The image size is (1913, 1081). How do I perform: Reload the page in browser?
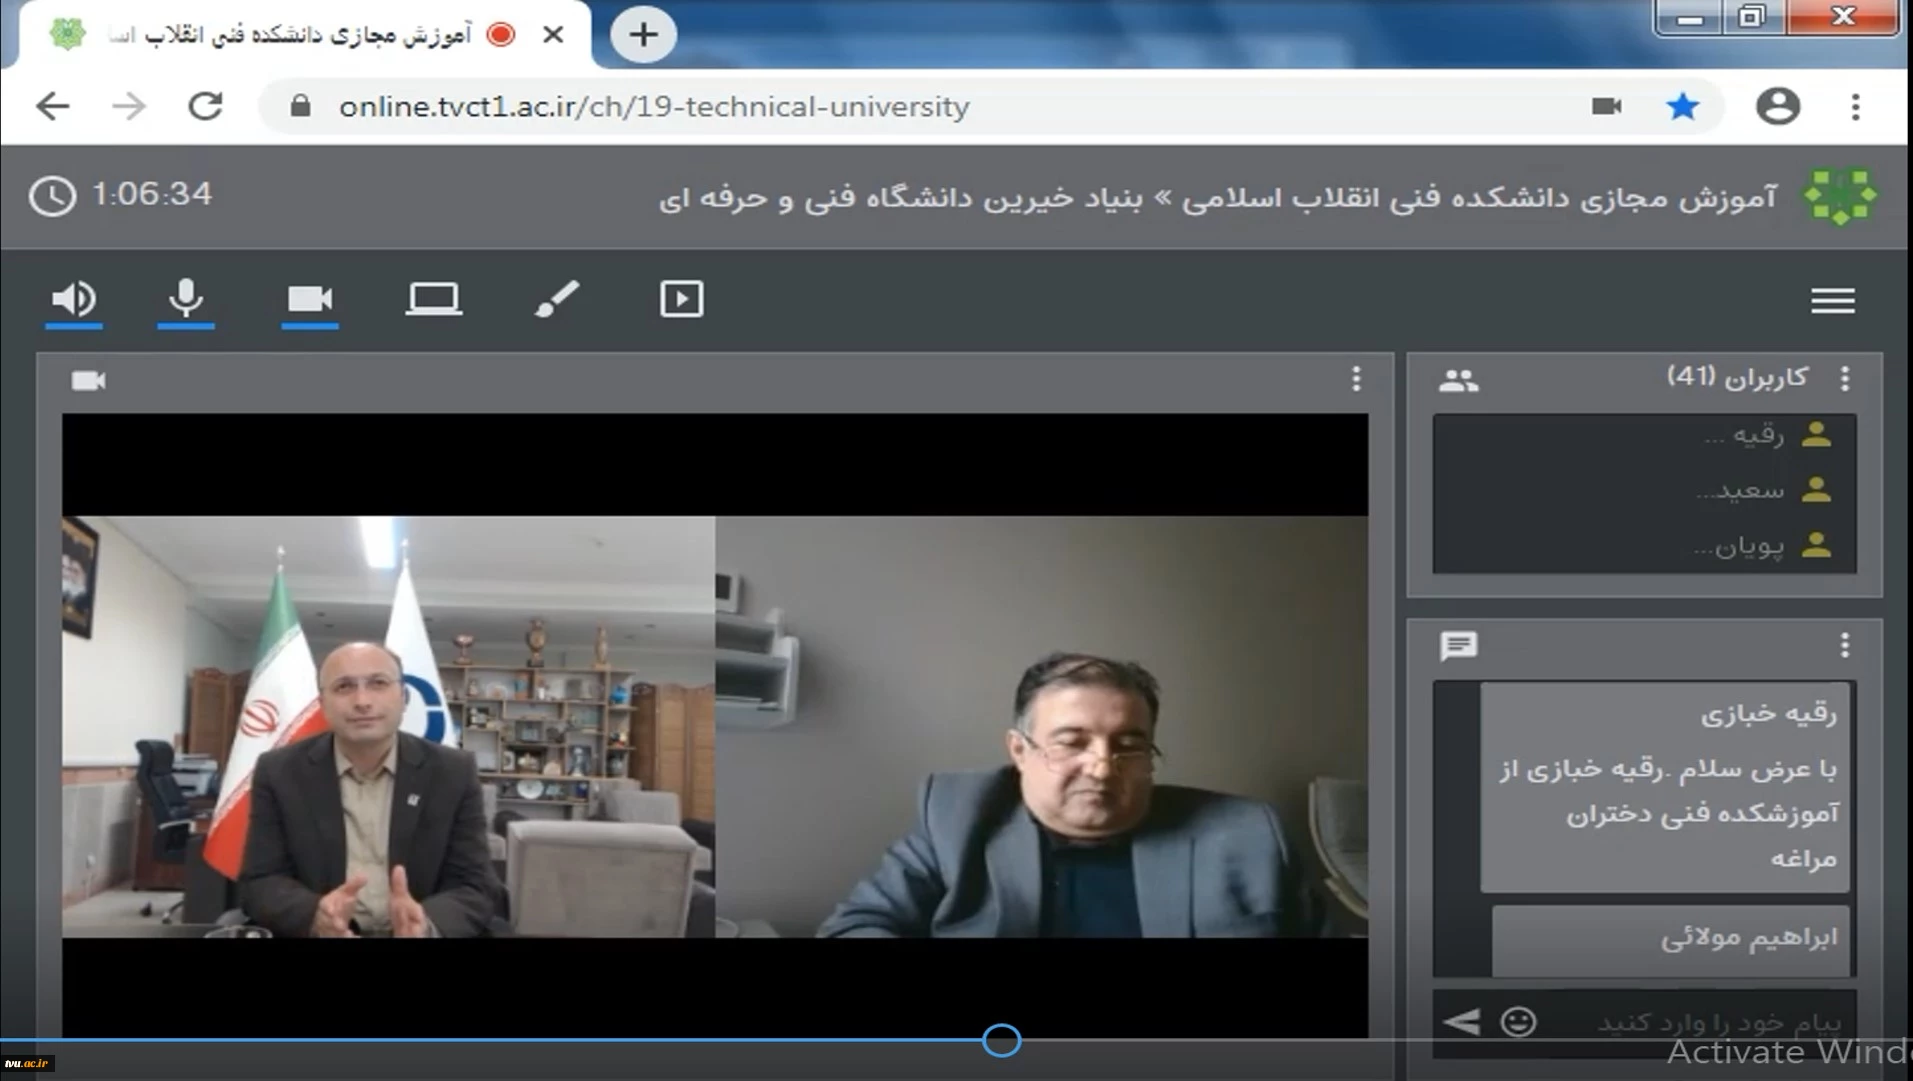tap(206, 106)
